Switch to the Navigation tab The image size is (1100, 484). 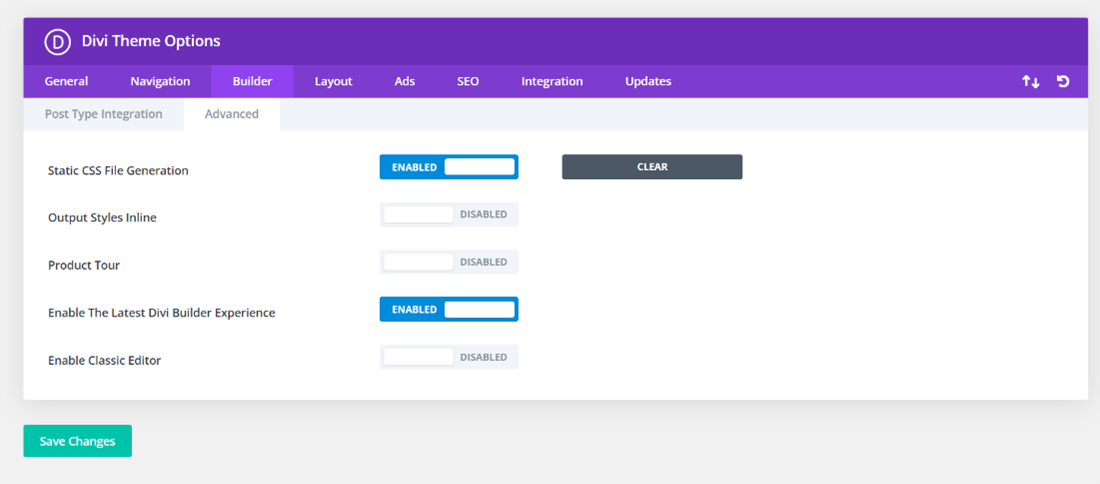pyautogui.click(x=160, y=81)
